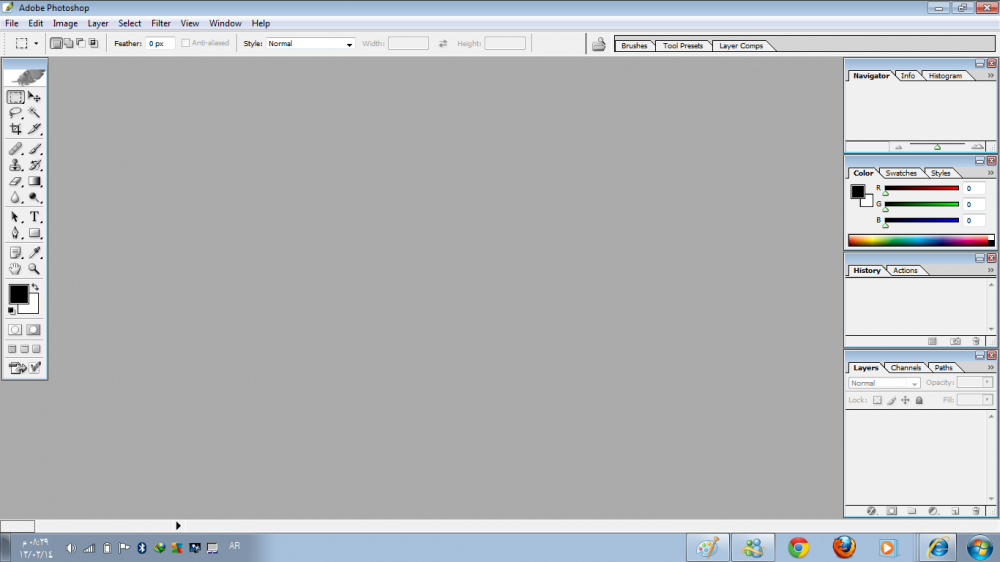Pick the Magic Wand tool
This screenshot has height=562, width=1000.
[x=35, y=113]
